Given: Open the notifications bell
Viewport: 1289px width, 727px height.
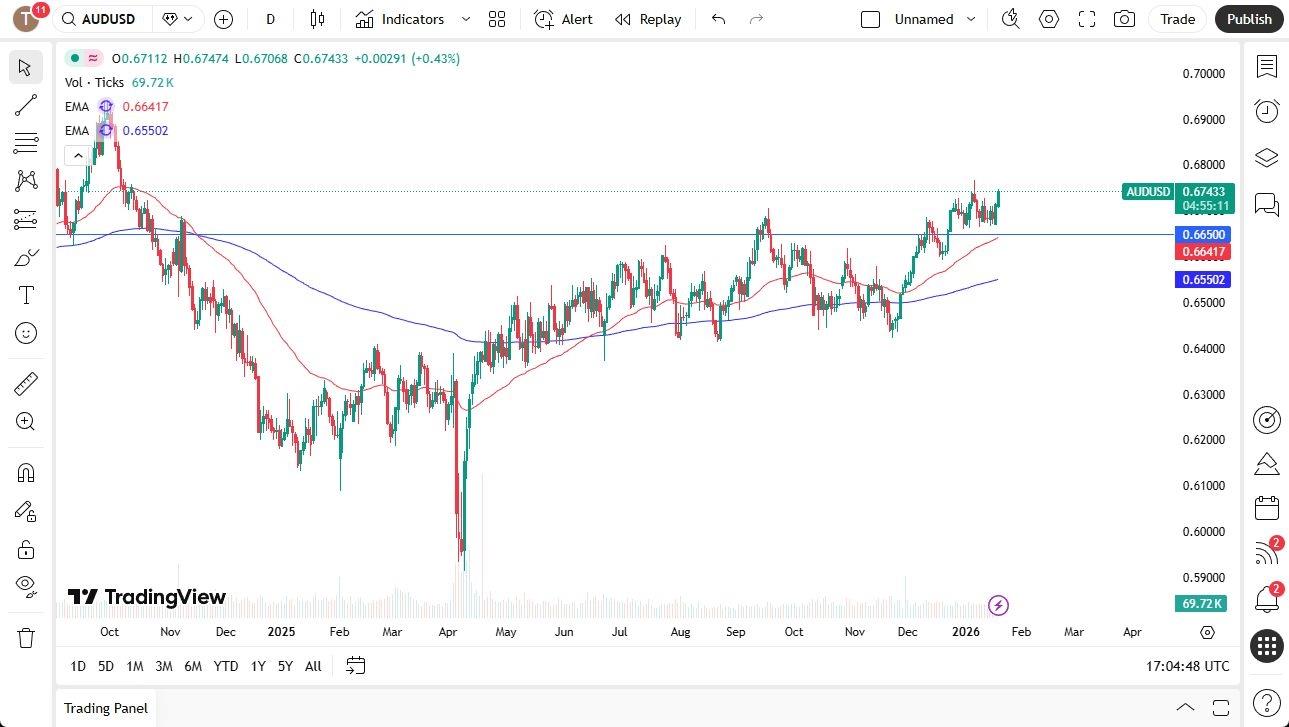Looking at the screenshot, I should (1266, 598).
